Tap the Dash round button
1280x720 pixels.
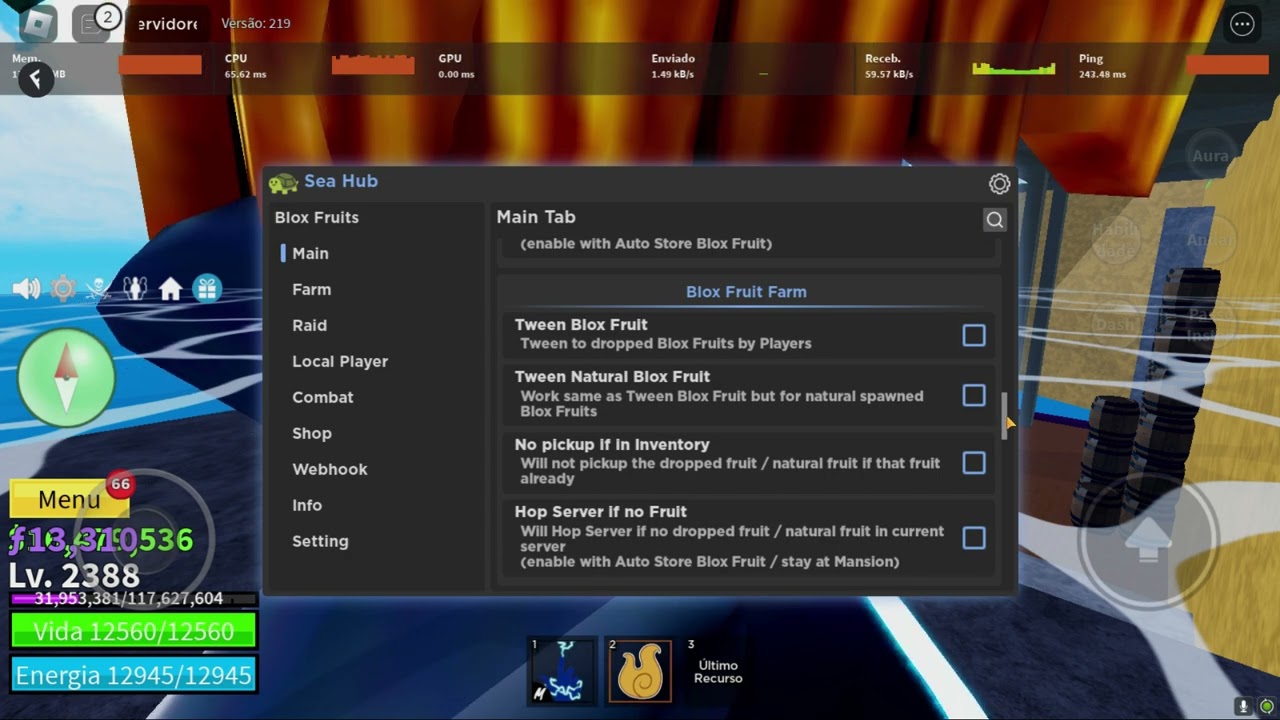coord(1115,325)
